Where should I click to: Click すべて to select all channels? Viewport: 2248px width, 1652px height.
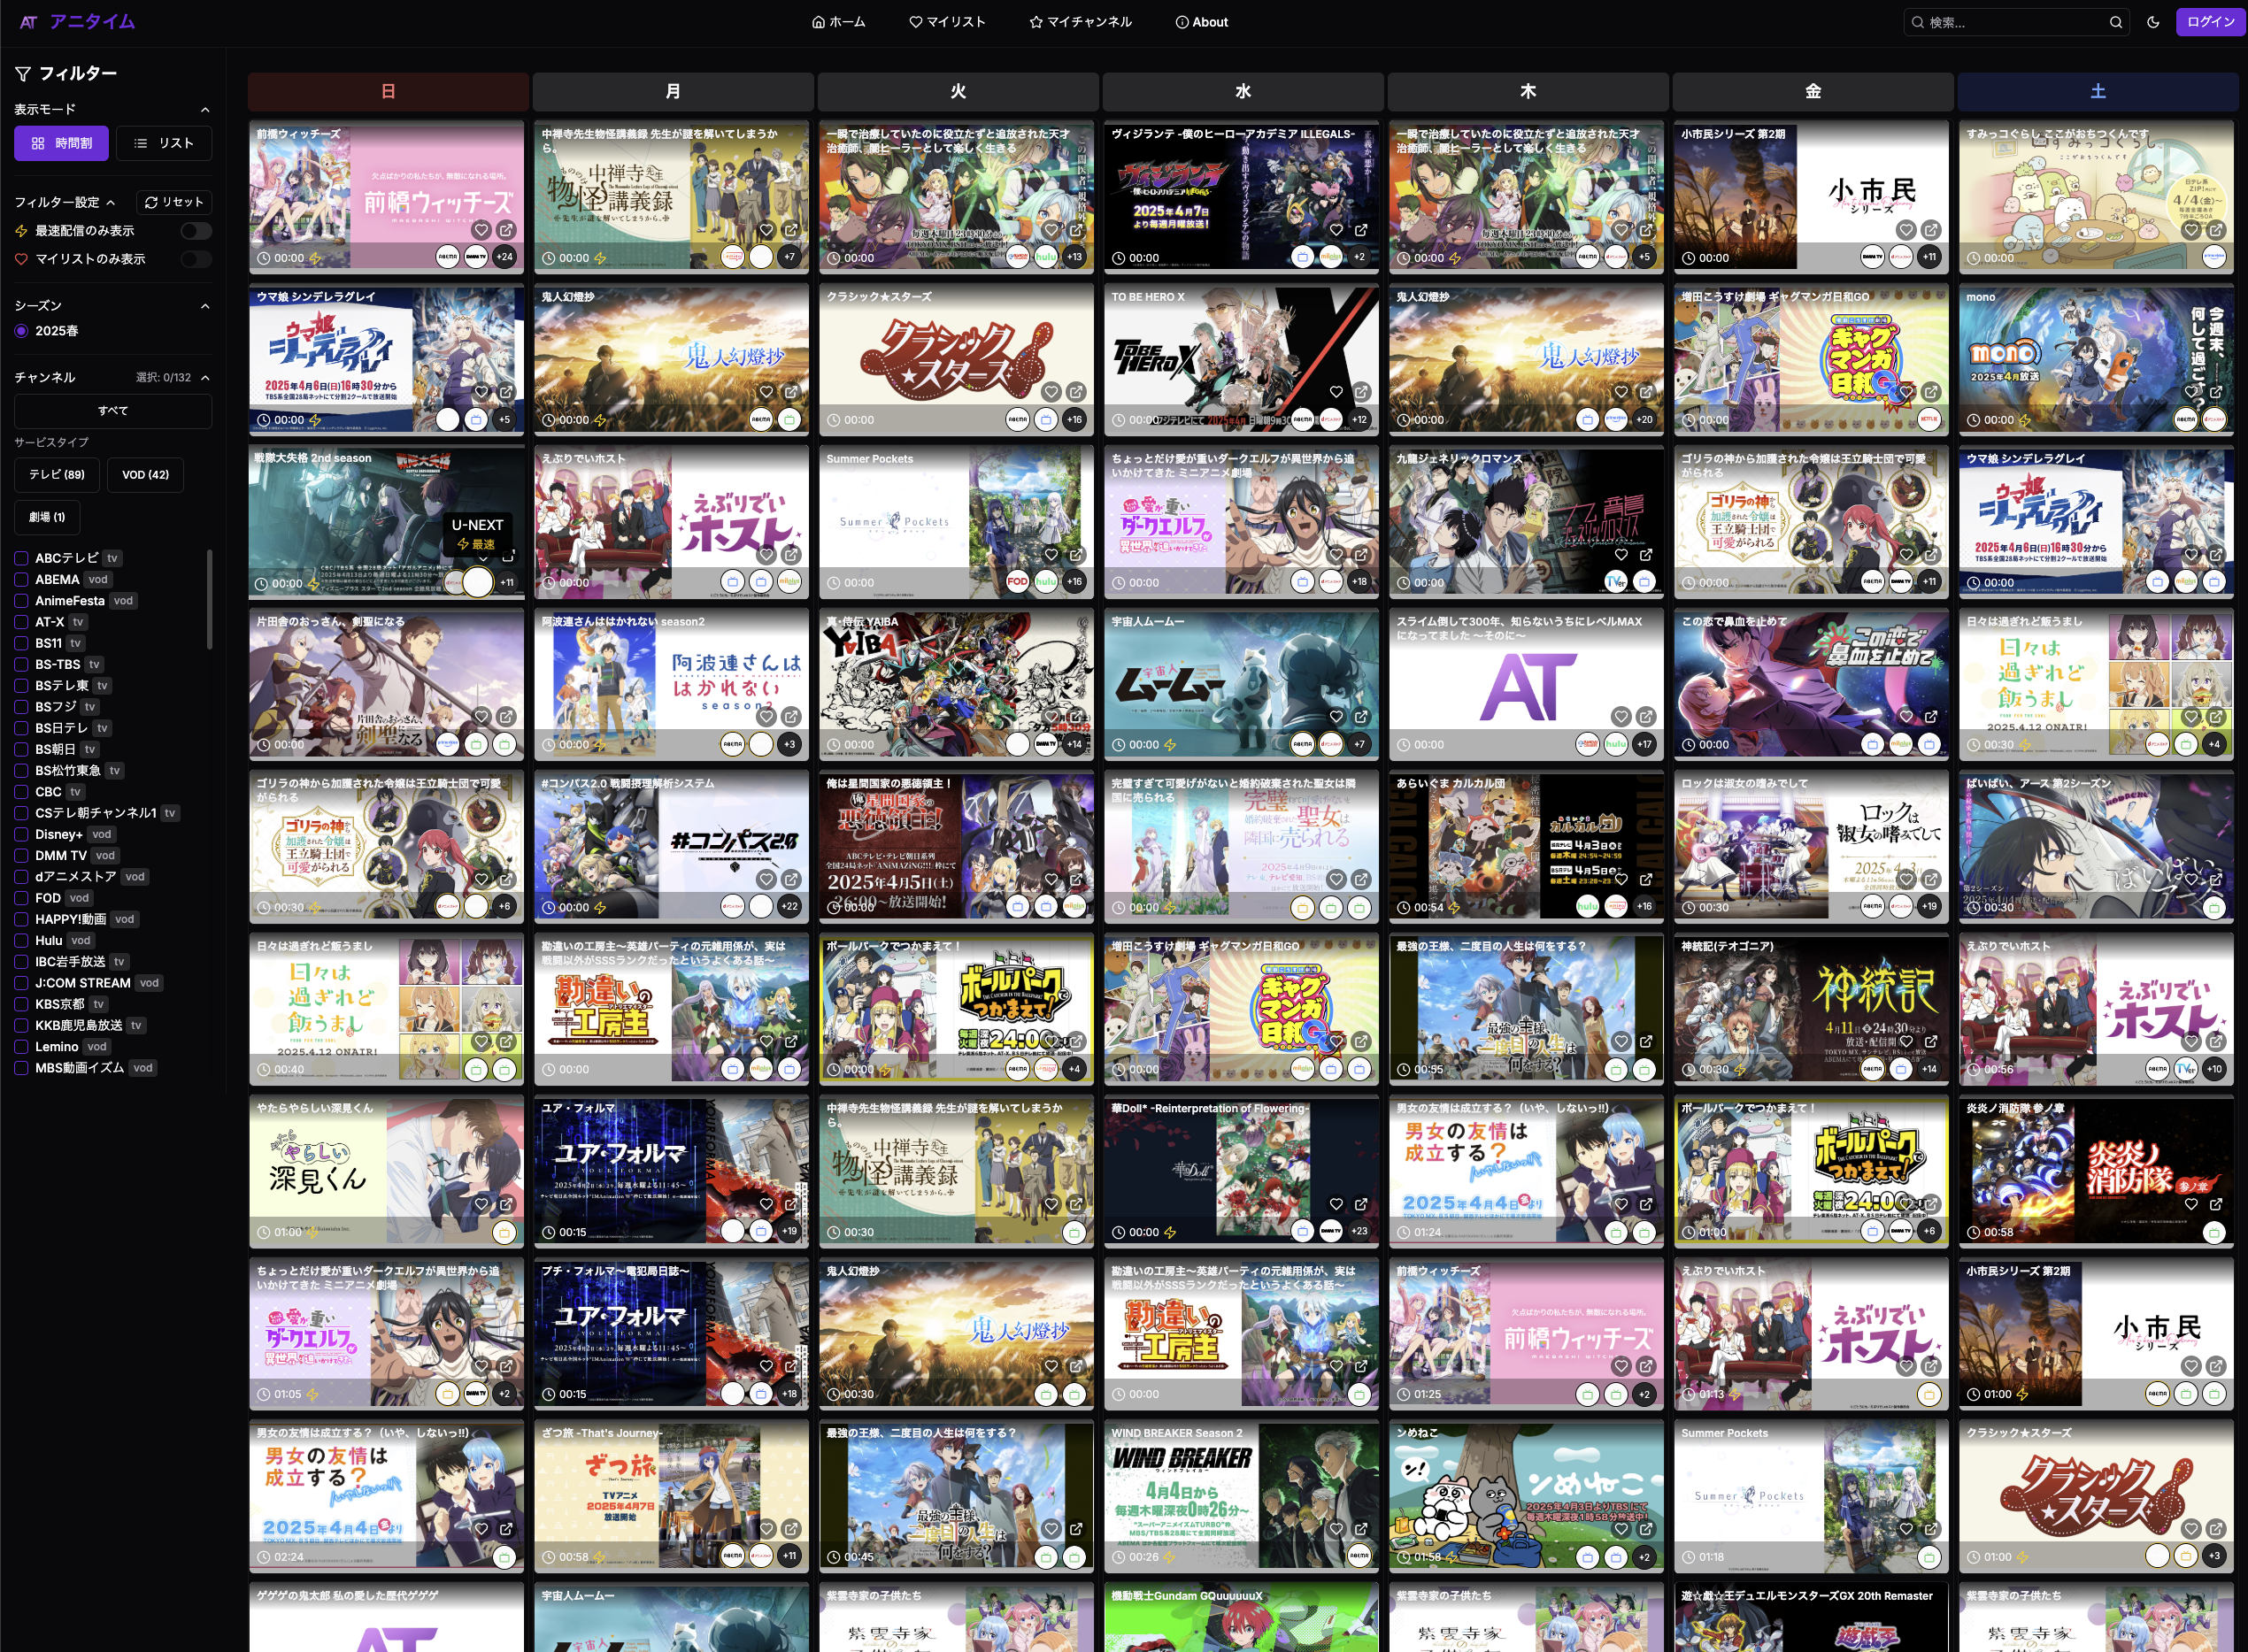click(113, 410)
